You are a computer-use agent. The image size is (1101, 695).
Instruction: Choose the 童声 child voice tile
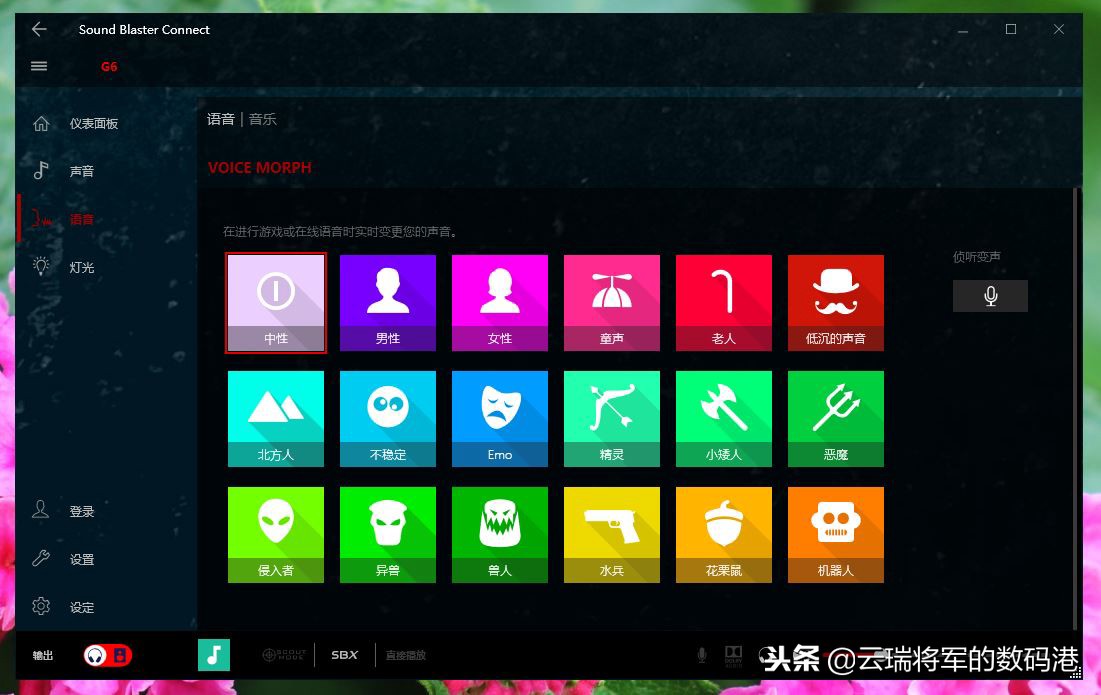coord(612,303)
